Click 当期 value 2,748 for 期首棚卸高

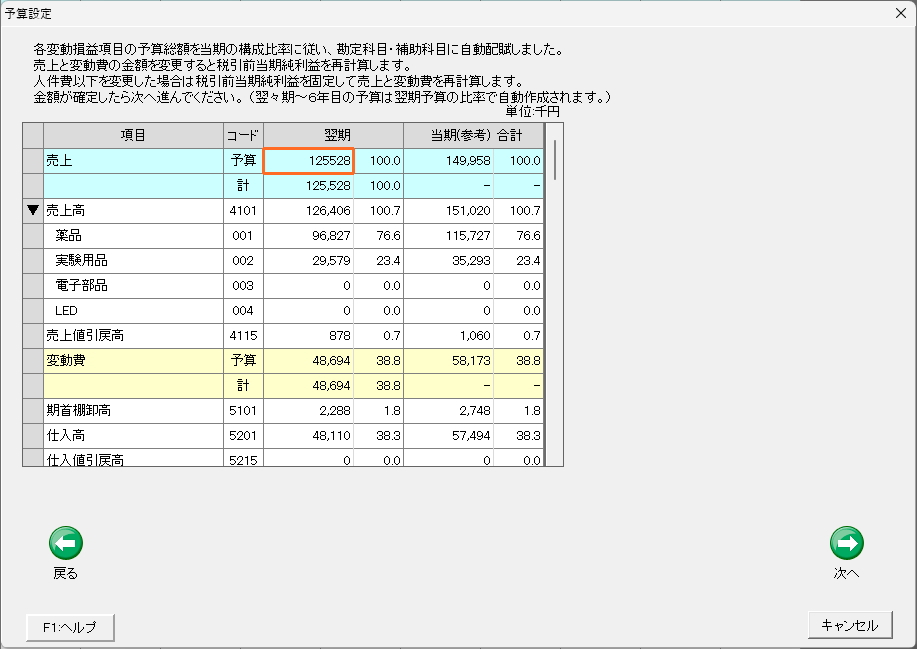pos(449,411)
